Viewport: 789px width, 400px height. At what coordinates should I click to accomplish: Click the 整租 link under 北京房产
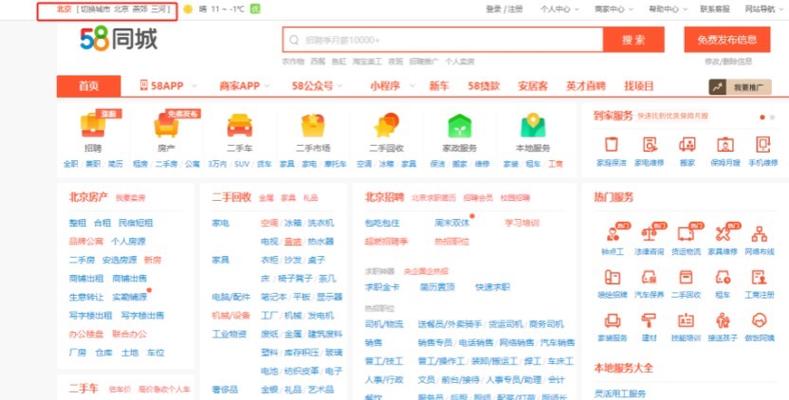77,223
